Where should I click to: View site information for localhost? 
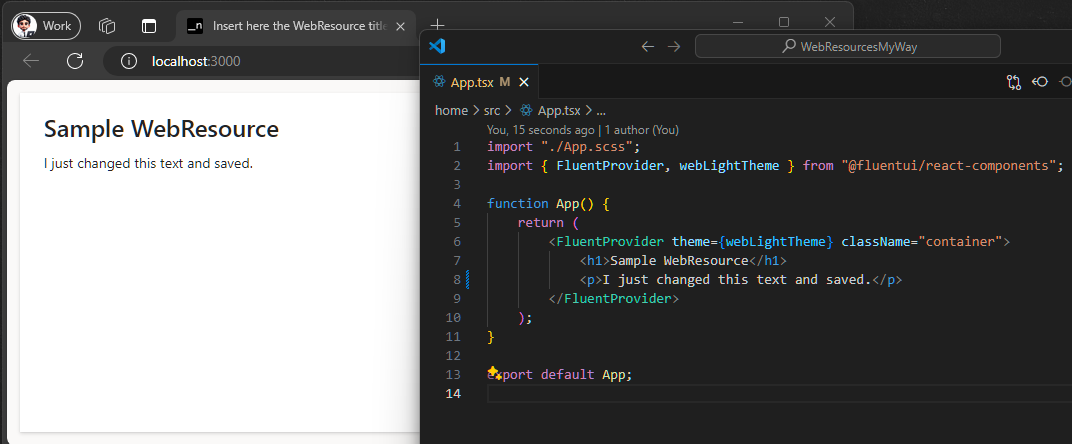[128, 62]
